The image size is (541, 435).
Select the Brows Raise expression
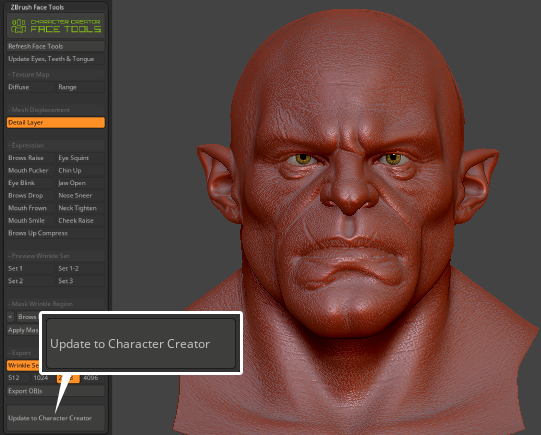(31, 158)
